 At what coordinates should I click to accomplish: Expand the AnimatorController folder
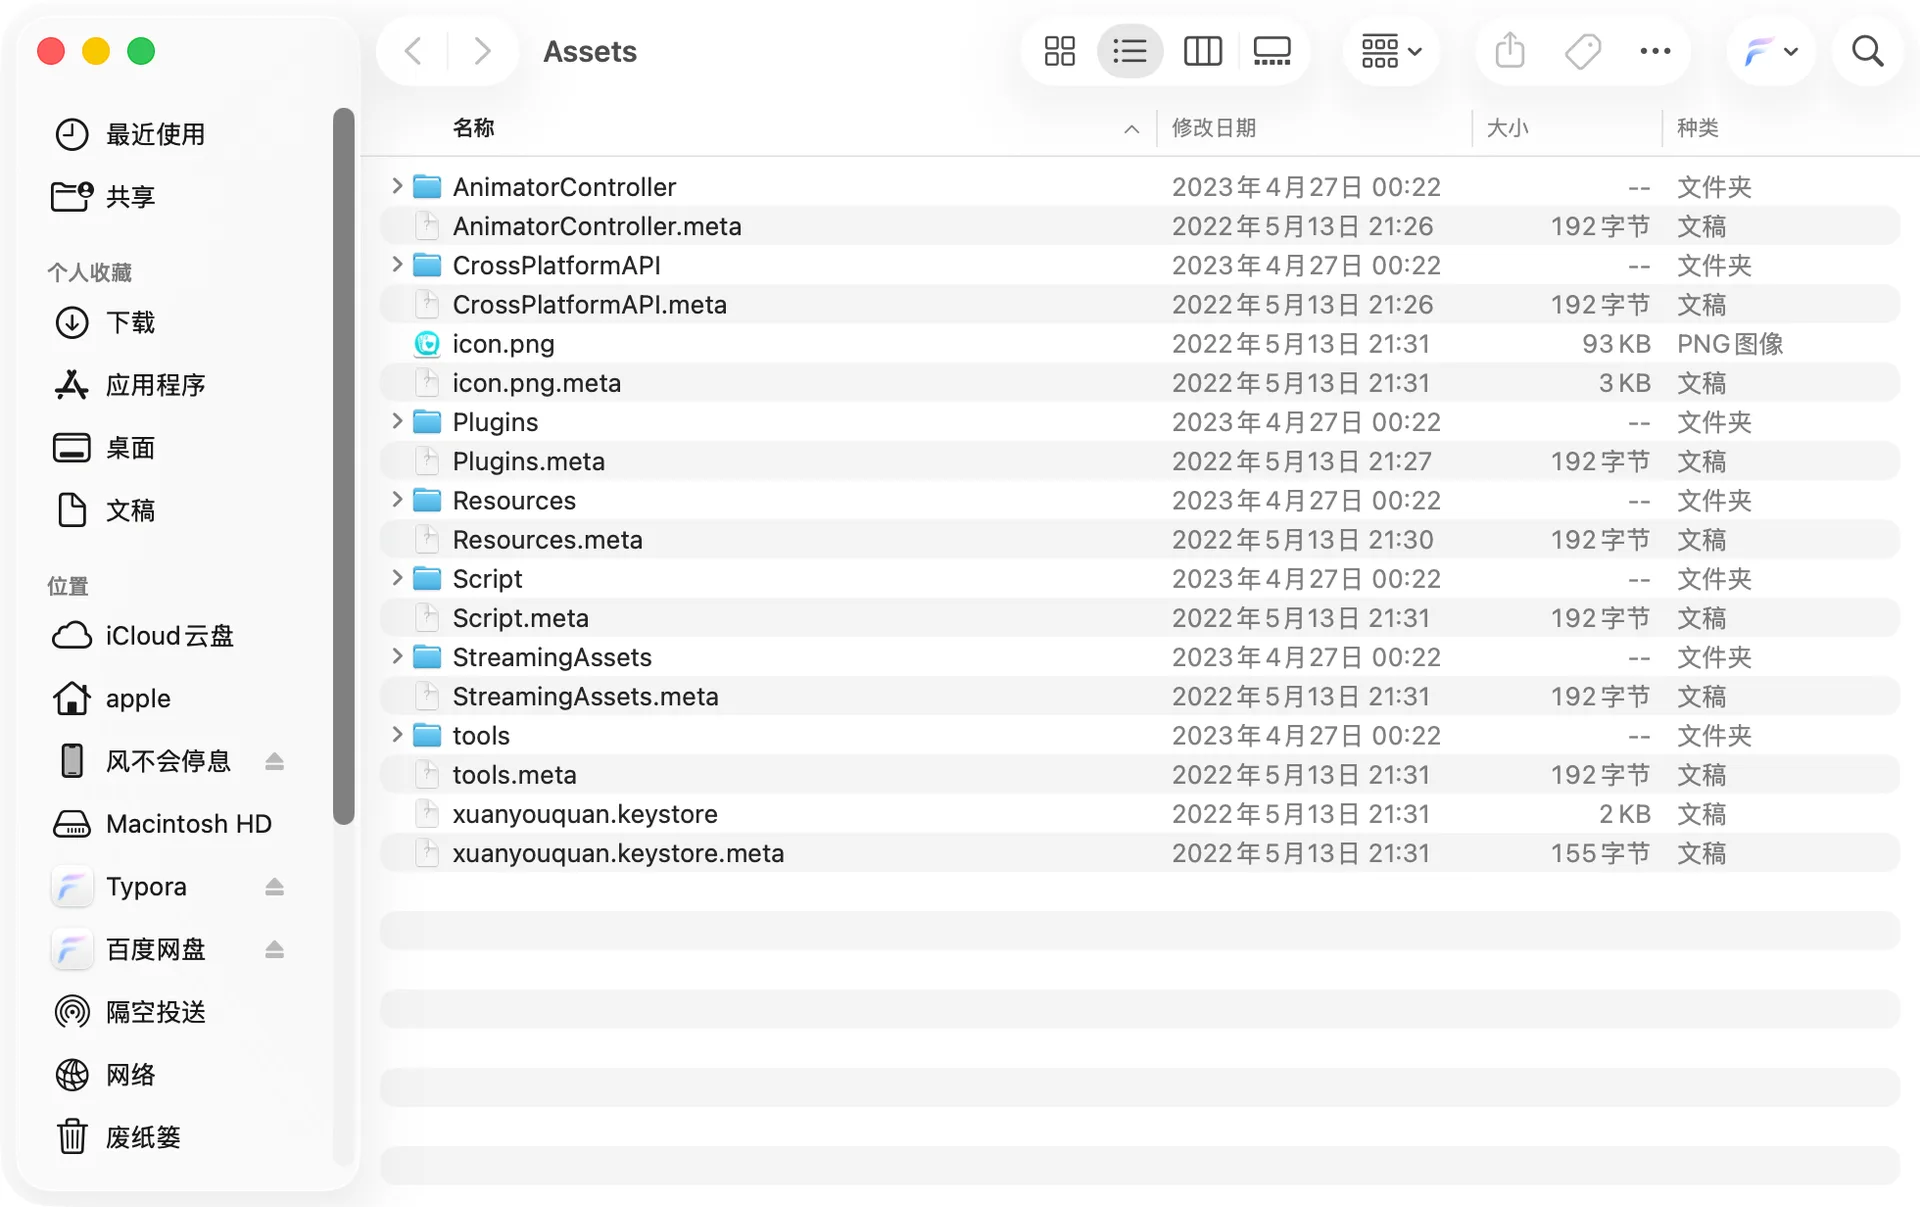(397, 186)
